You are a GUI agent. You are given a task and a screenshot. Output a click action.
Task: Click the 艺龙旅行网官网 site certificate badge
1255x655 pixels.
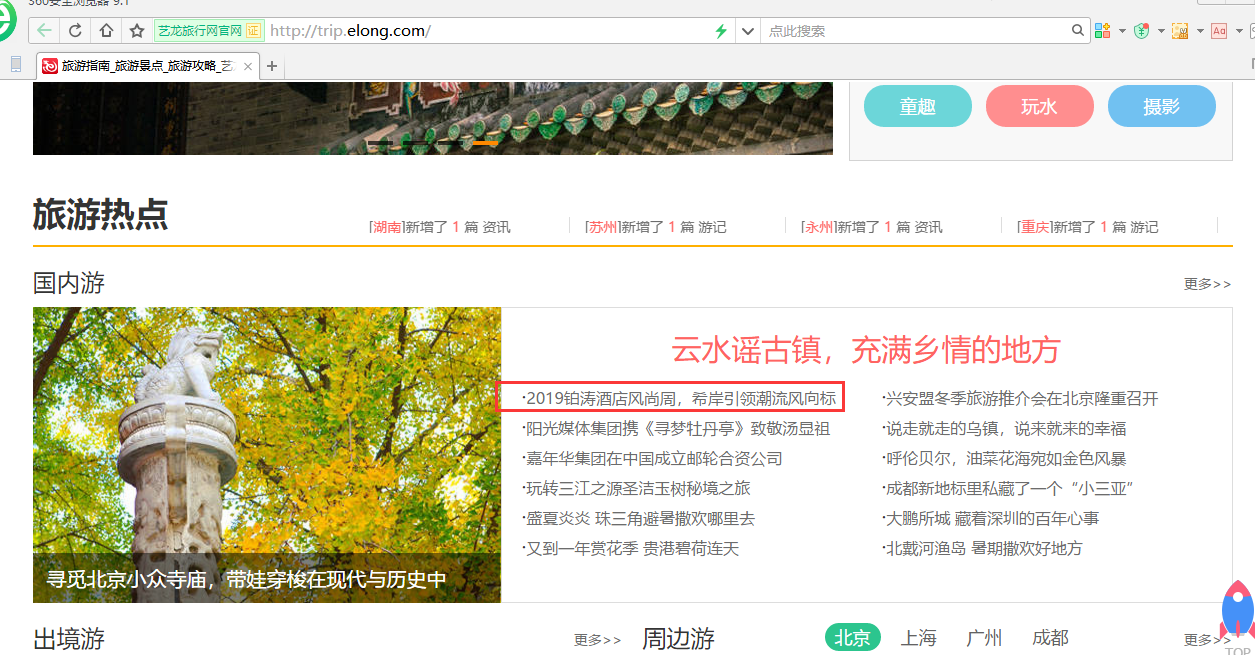coord(208,31)
